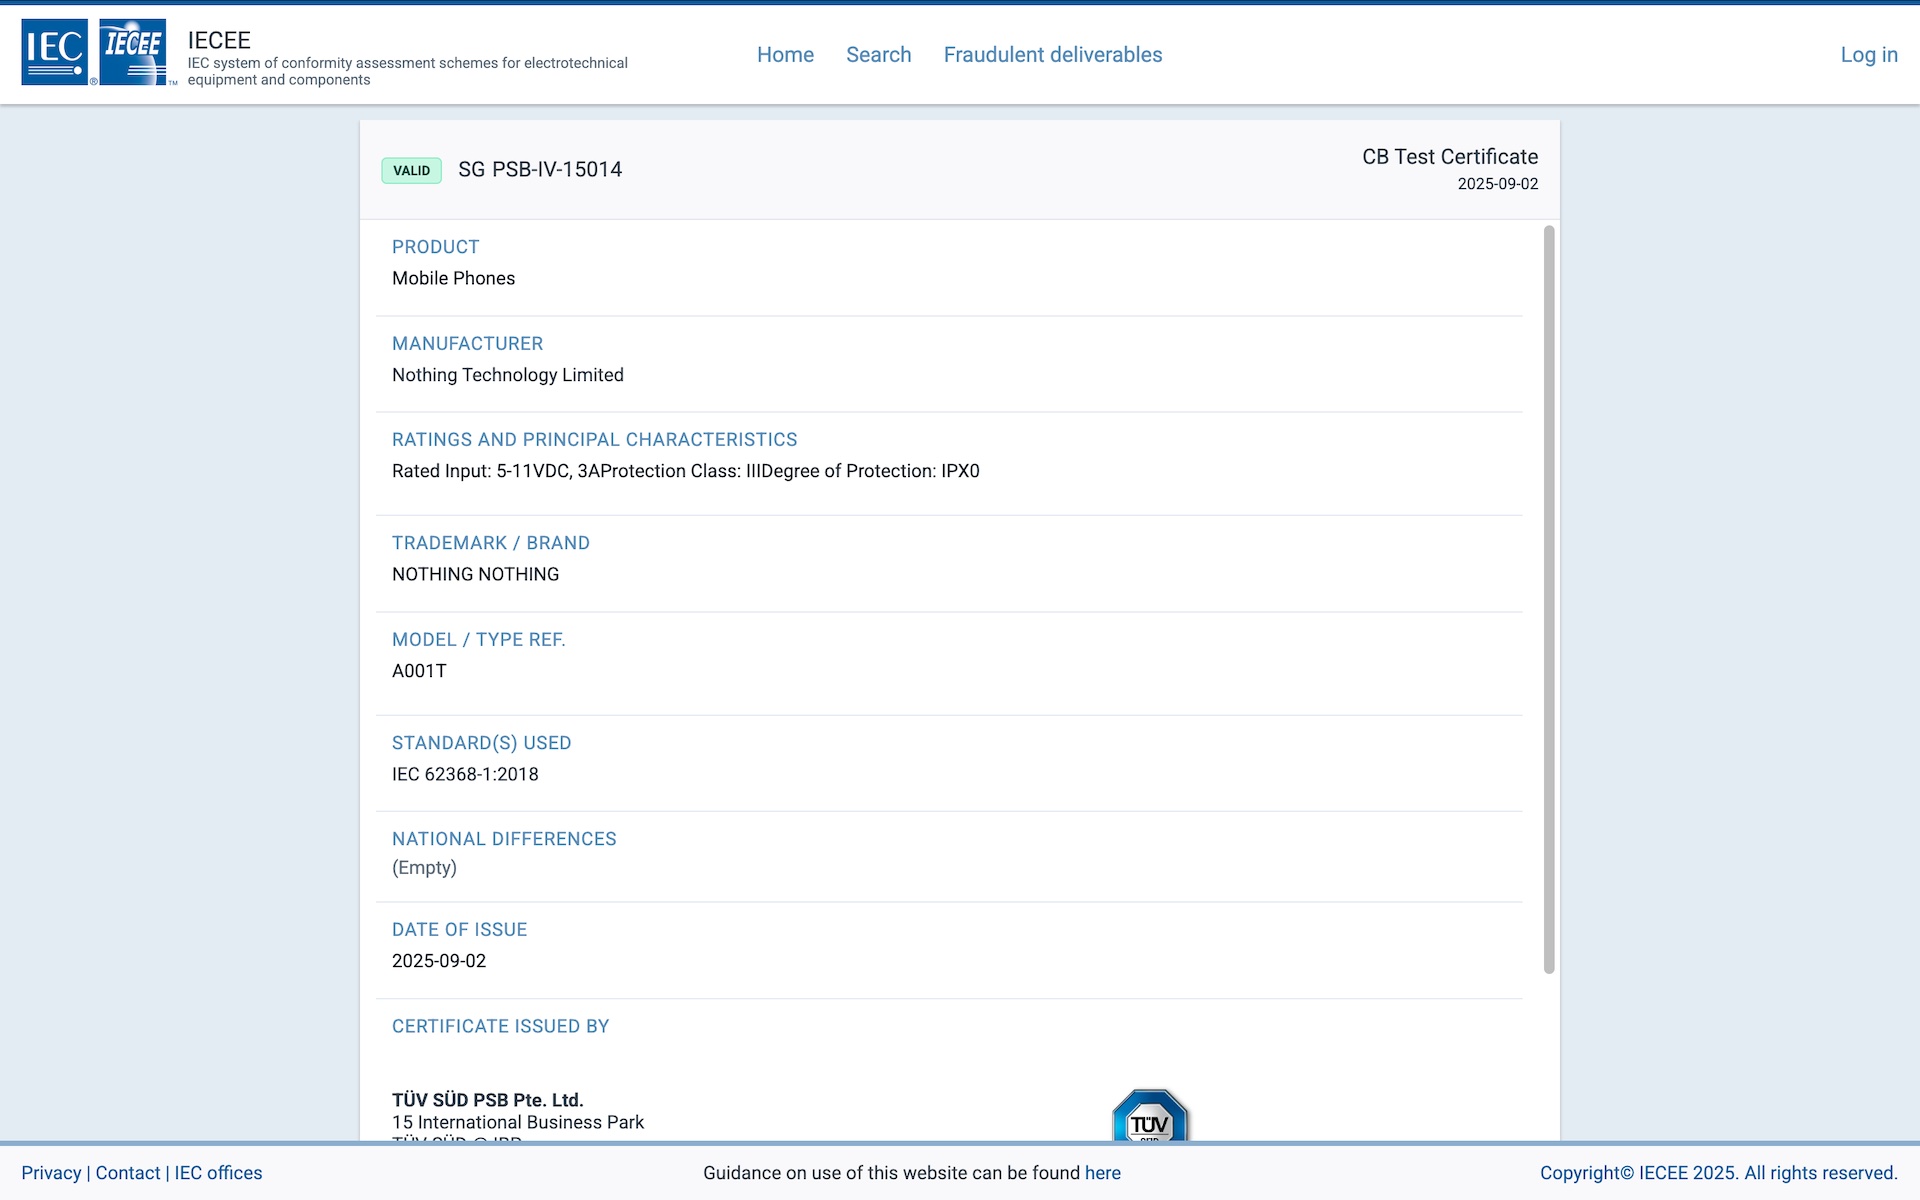Screen dimensions: 1920x1200
Task: Open Fraudulent deliverables page
Action: (1052, 55)
